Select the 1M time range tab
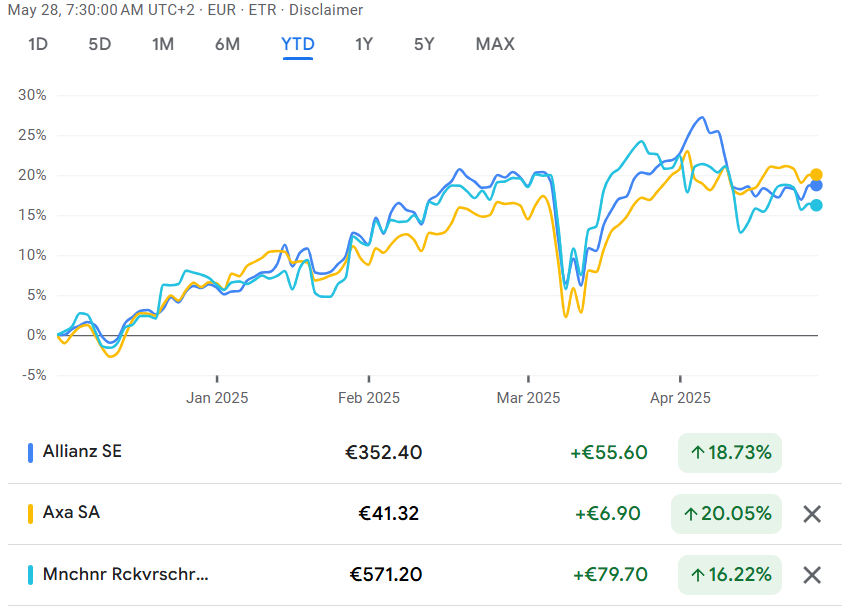The height and width of the screenshot is (607, 853). coord(163,44)
